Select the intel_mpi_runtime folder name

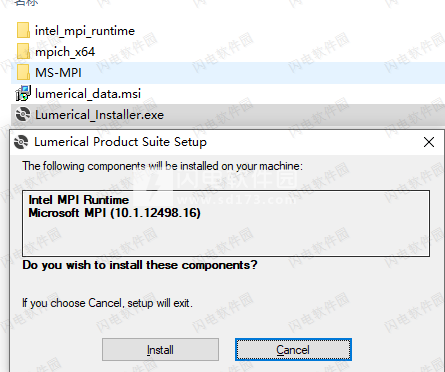[x=85, y=31]
